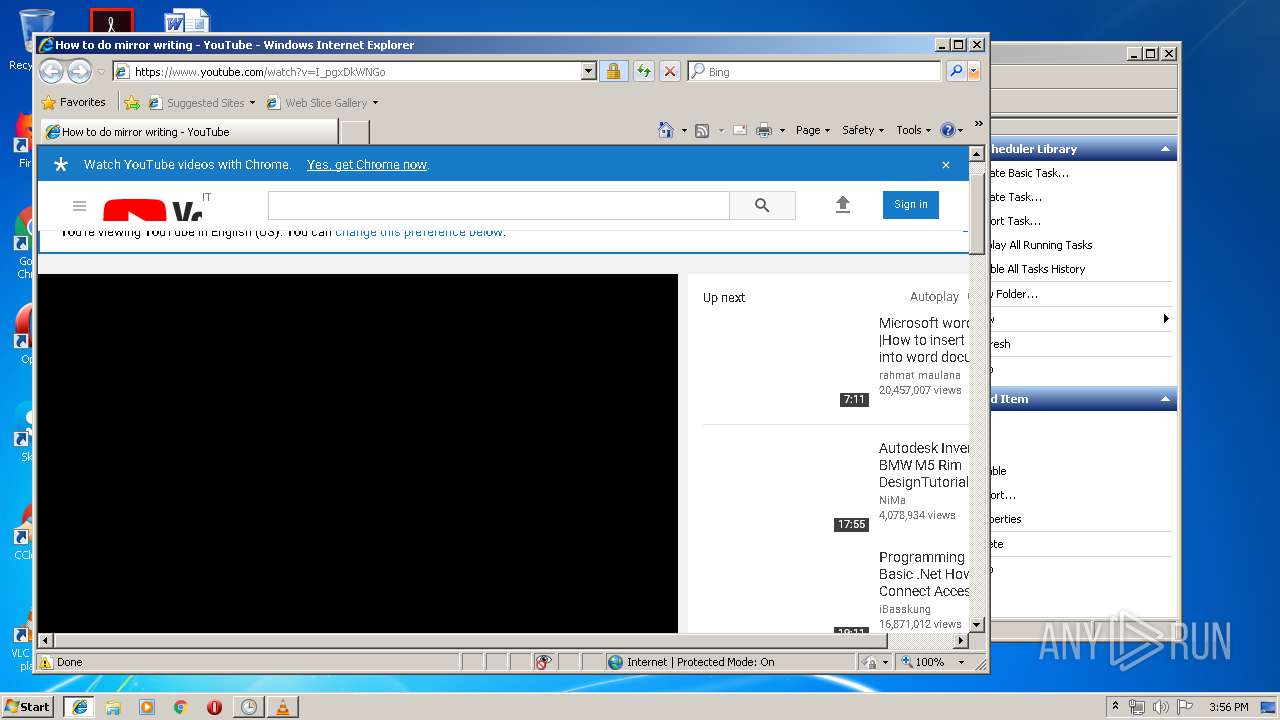
Task: Open Suggested Sites favorites item
Action: tap(201, 103)
